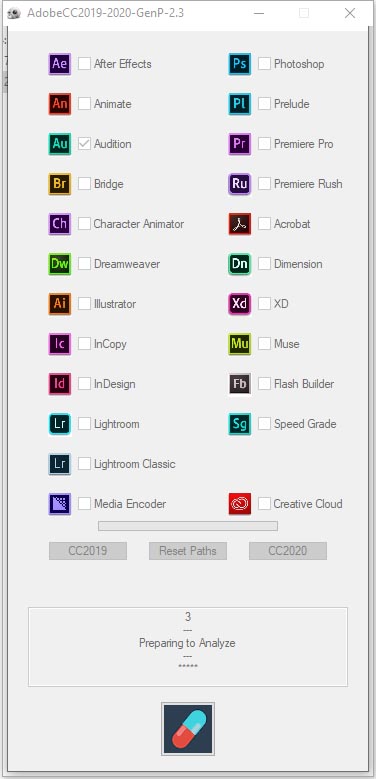
Task: Tick the Creative Cloud checkbox
Action: click(265, 503)
